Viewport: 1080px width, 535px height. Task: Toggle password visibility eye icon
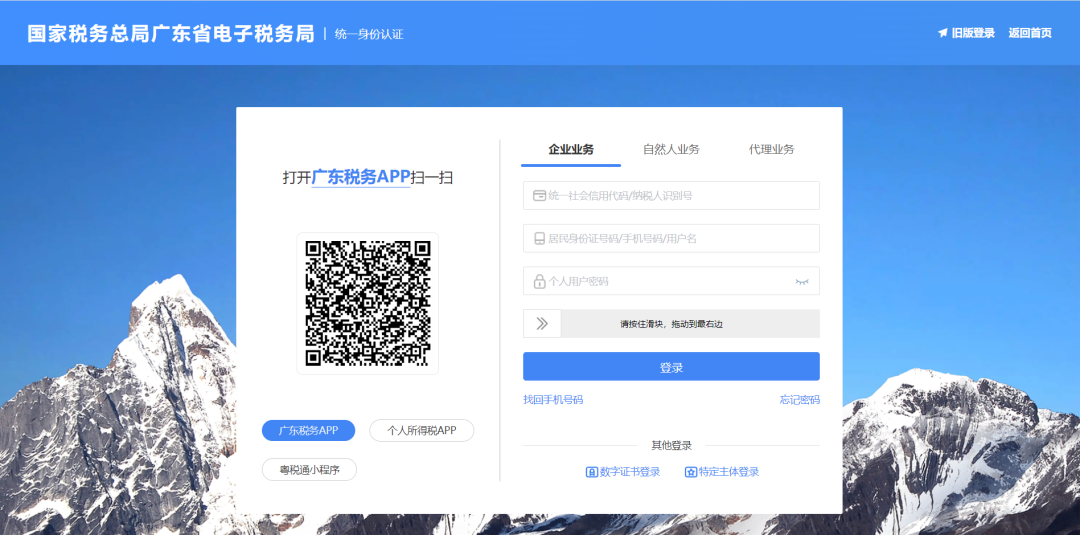802,282
